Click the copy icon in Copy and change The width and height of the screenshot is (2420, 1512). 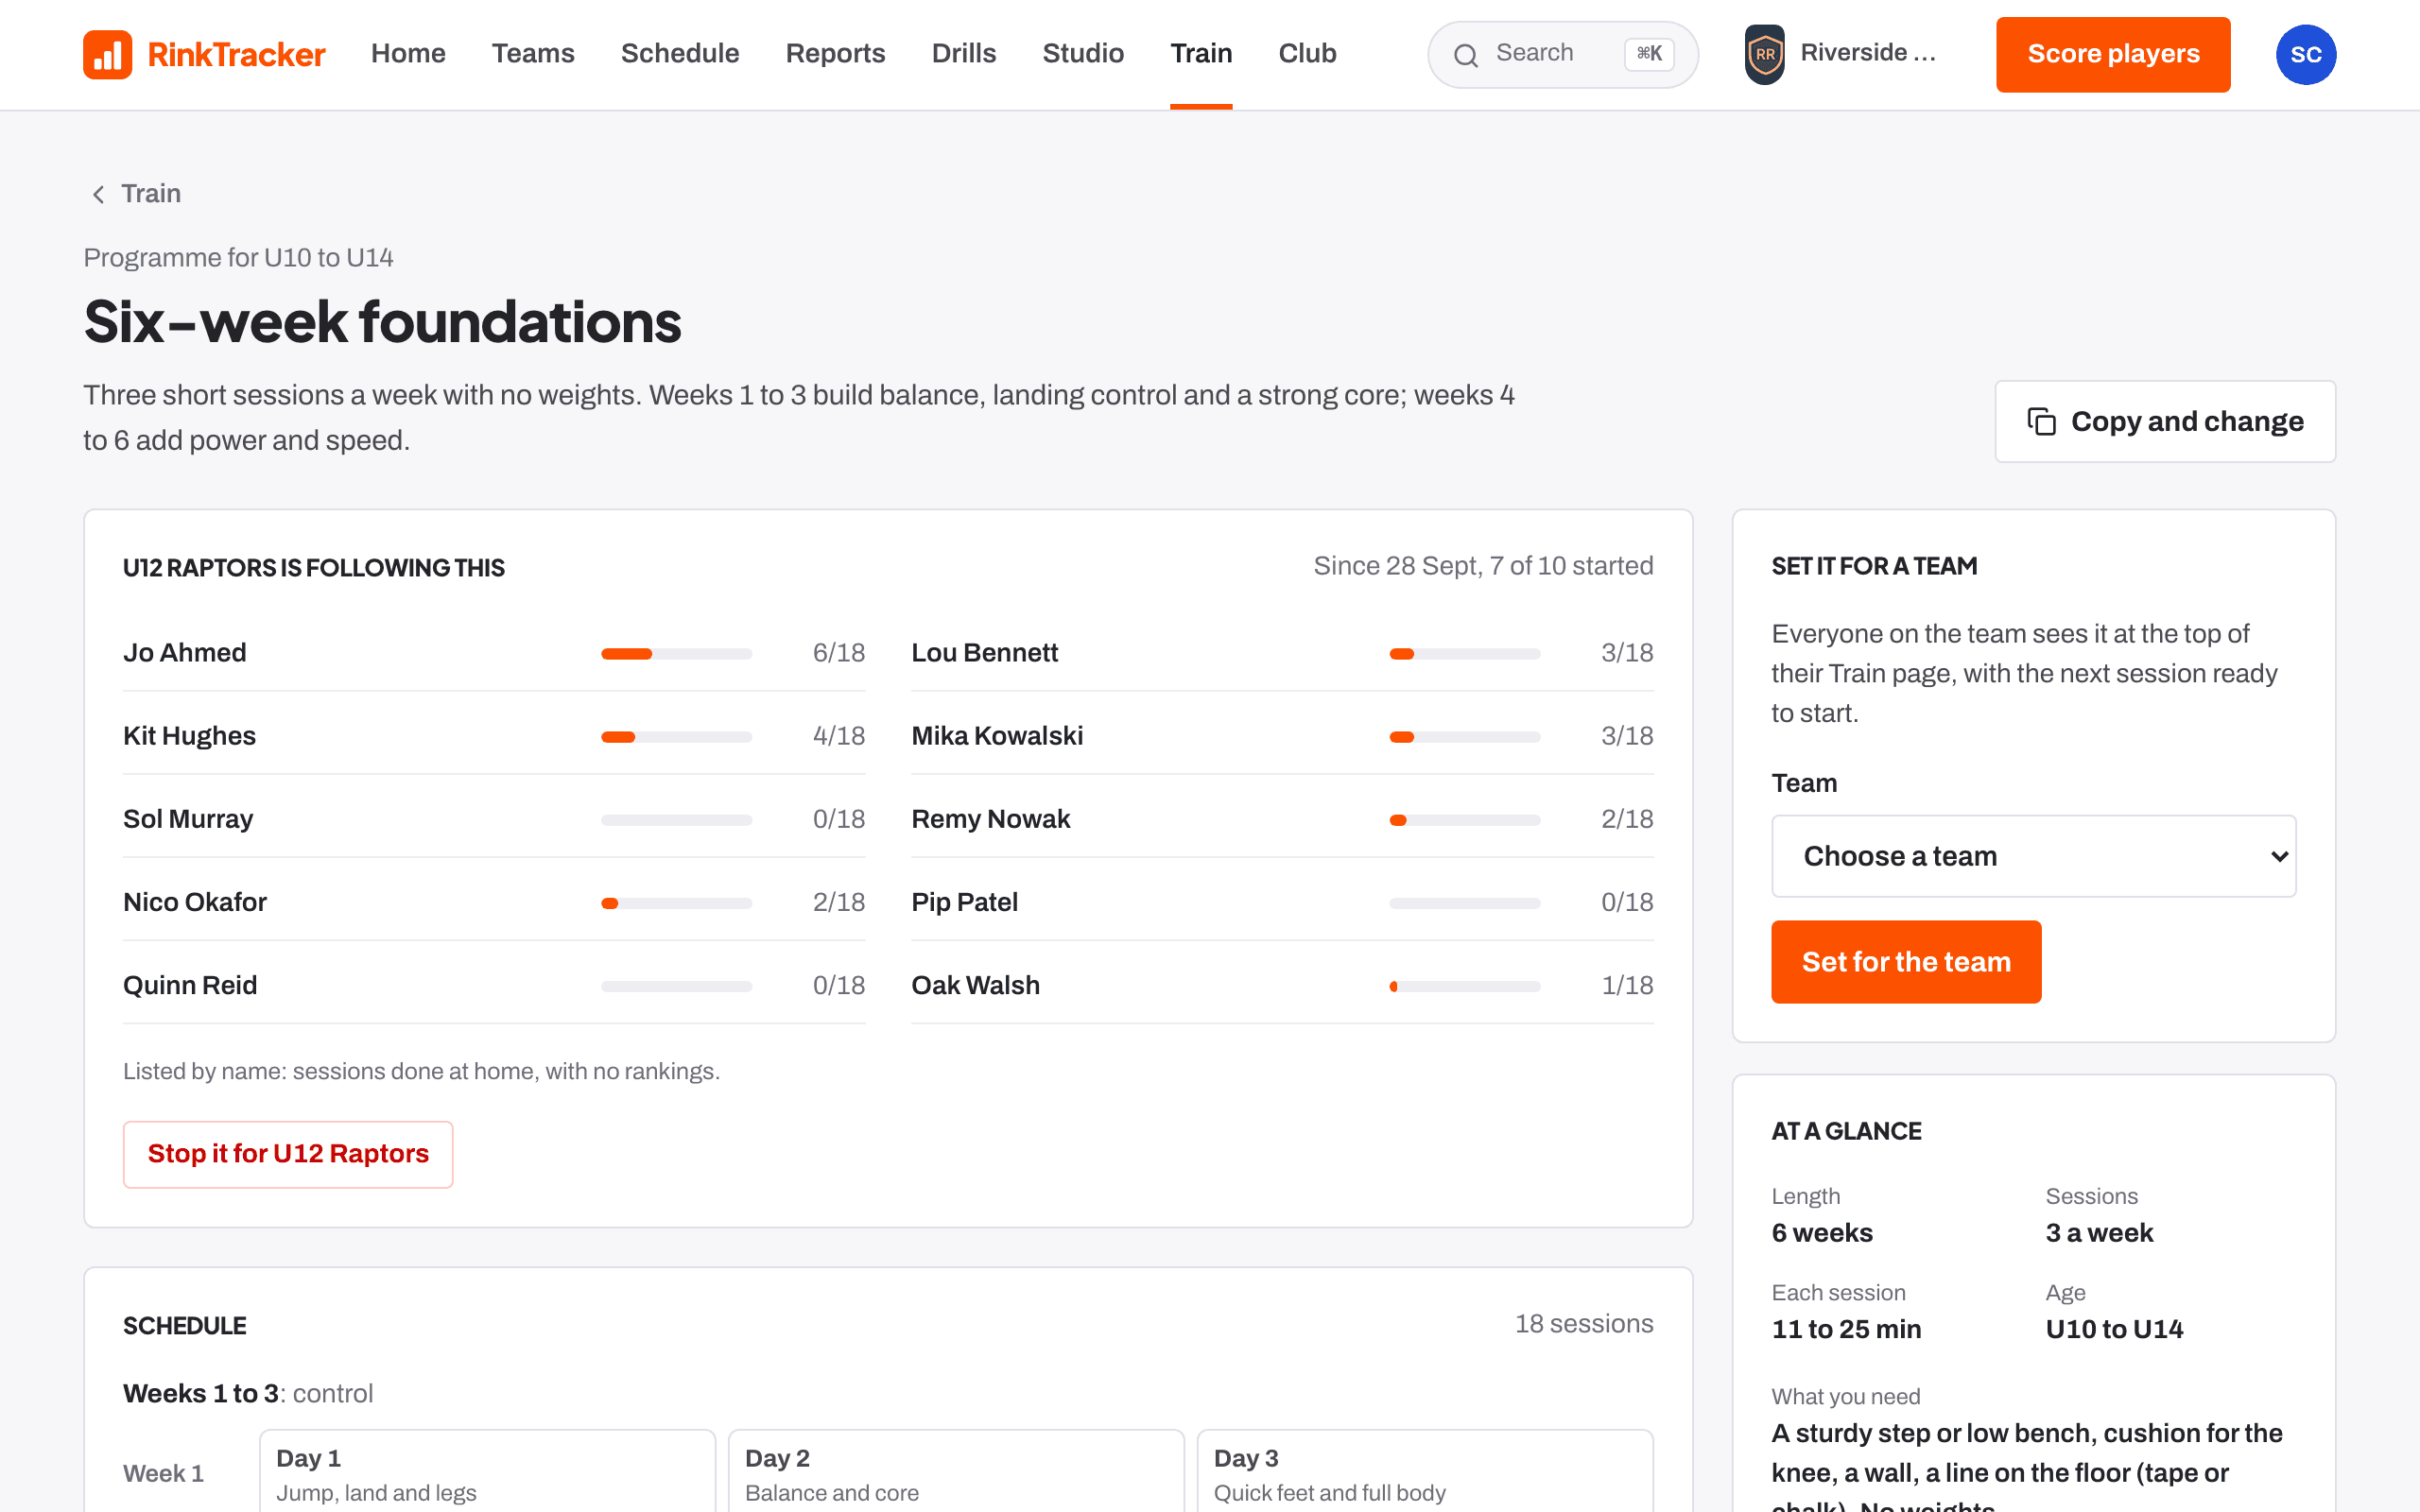coord(2041,421)
